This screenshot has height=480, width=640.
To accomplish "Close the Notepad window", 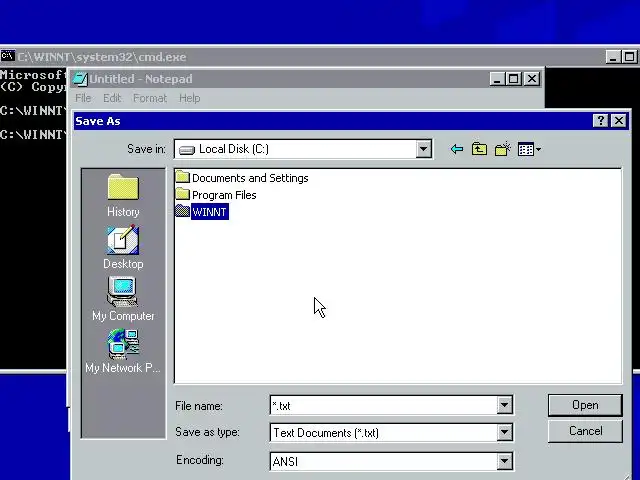I will [x=532, y=79].
